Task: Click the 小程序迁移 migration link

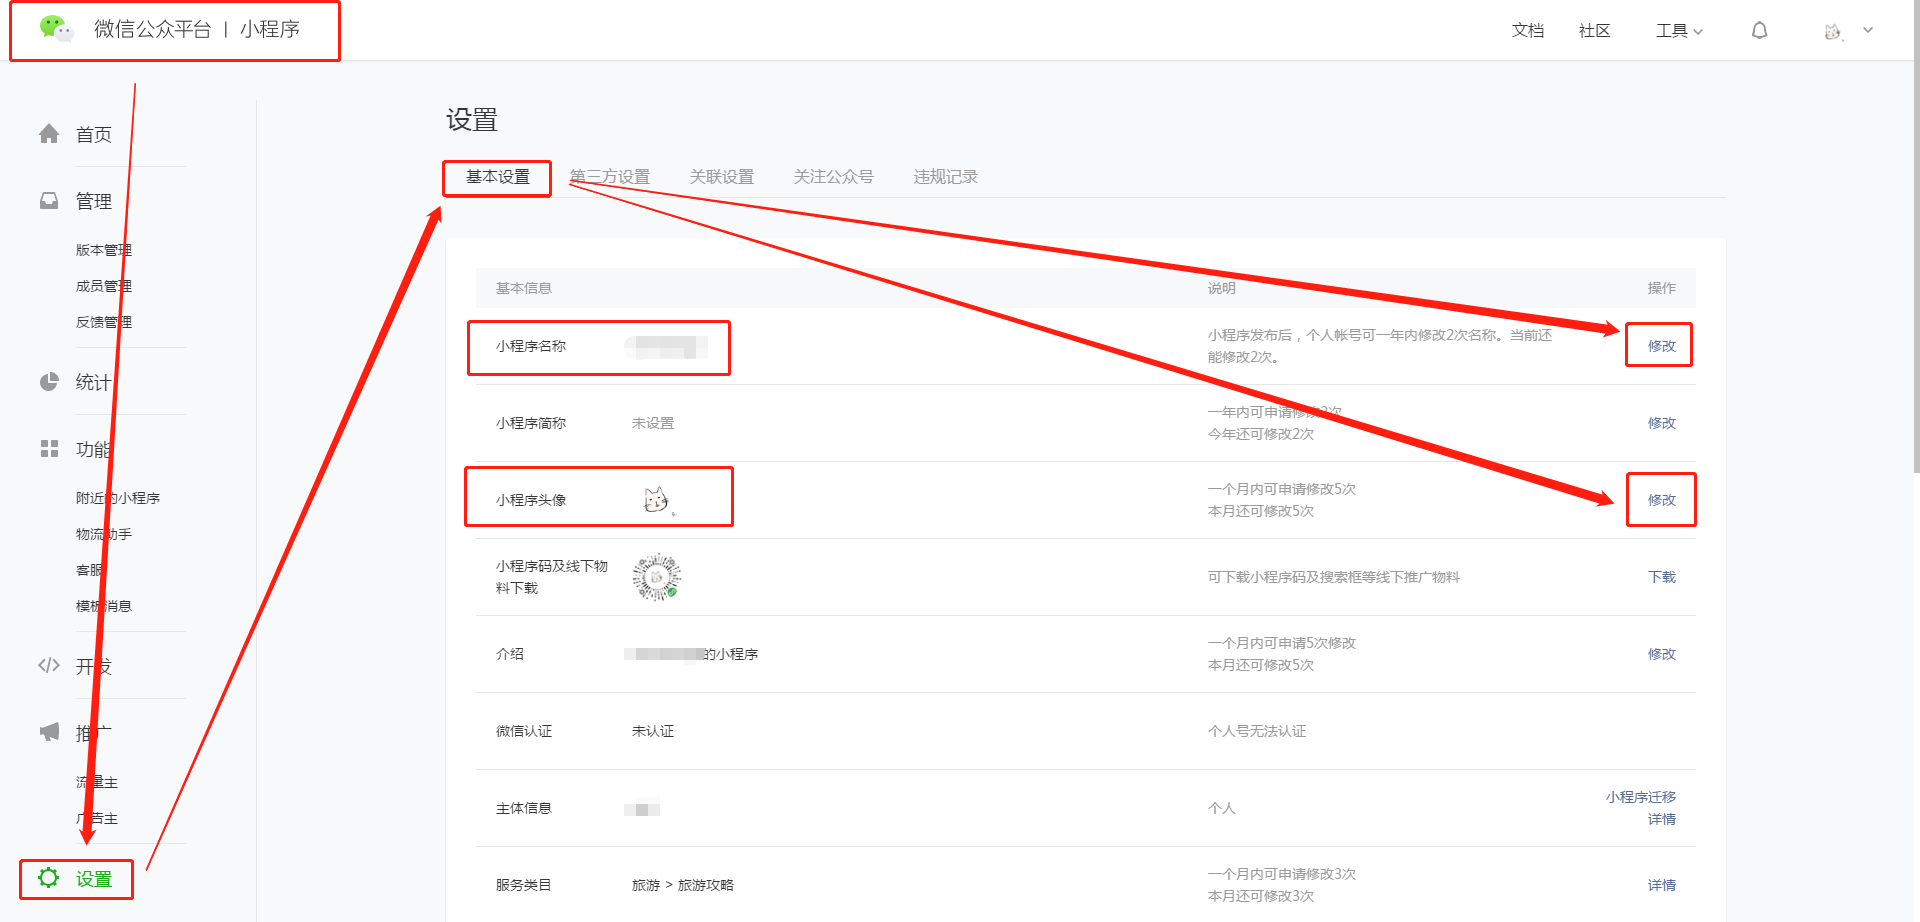Action: [x=1640, y=797]
